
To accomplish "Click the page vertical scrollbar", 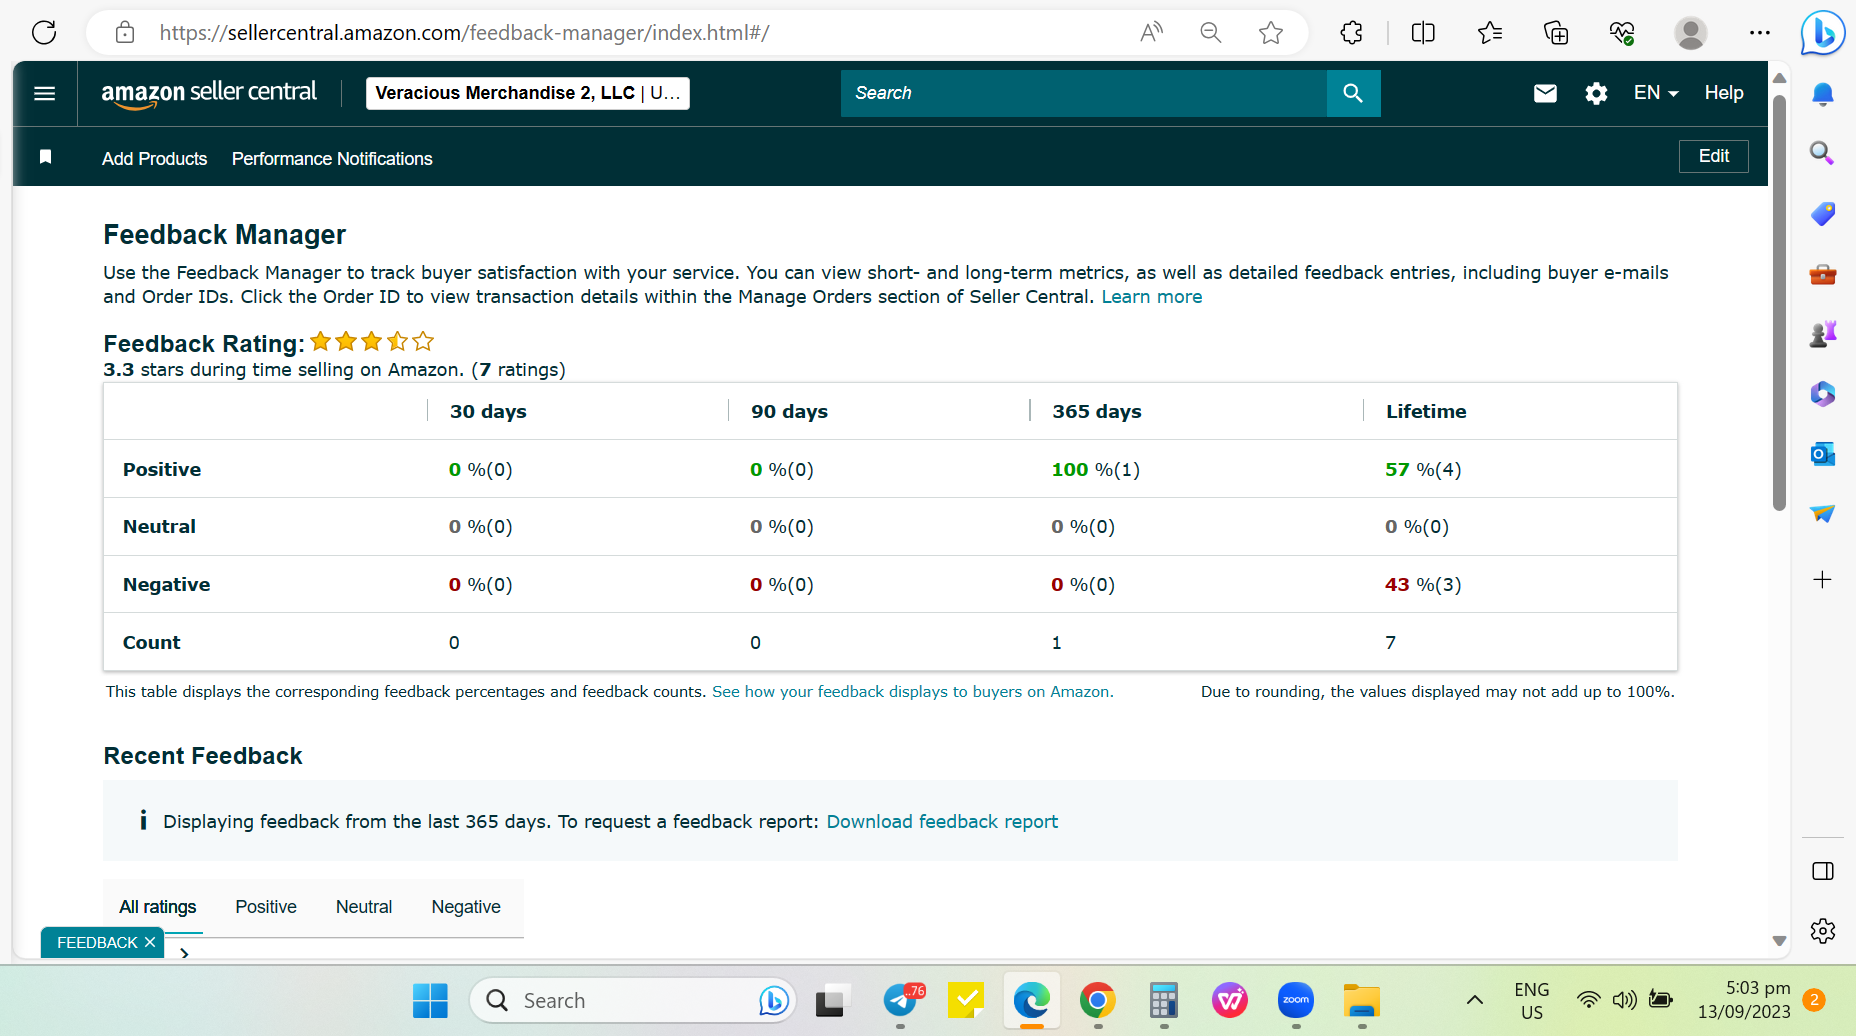I will (1779, 300).
